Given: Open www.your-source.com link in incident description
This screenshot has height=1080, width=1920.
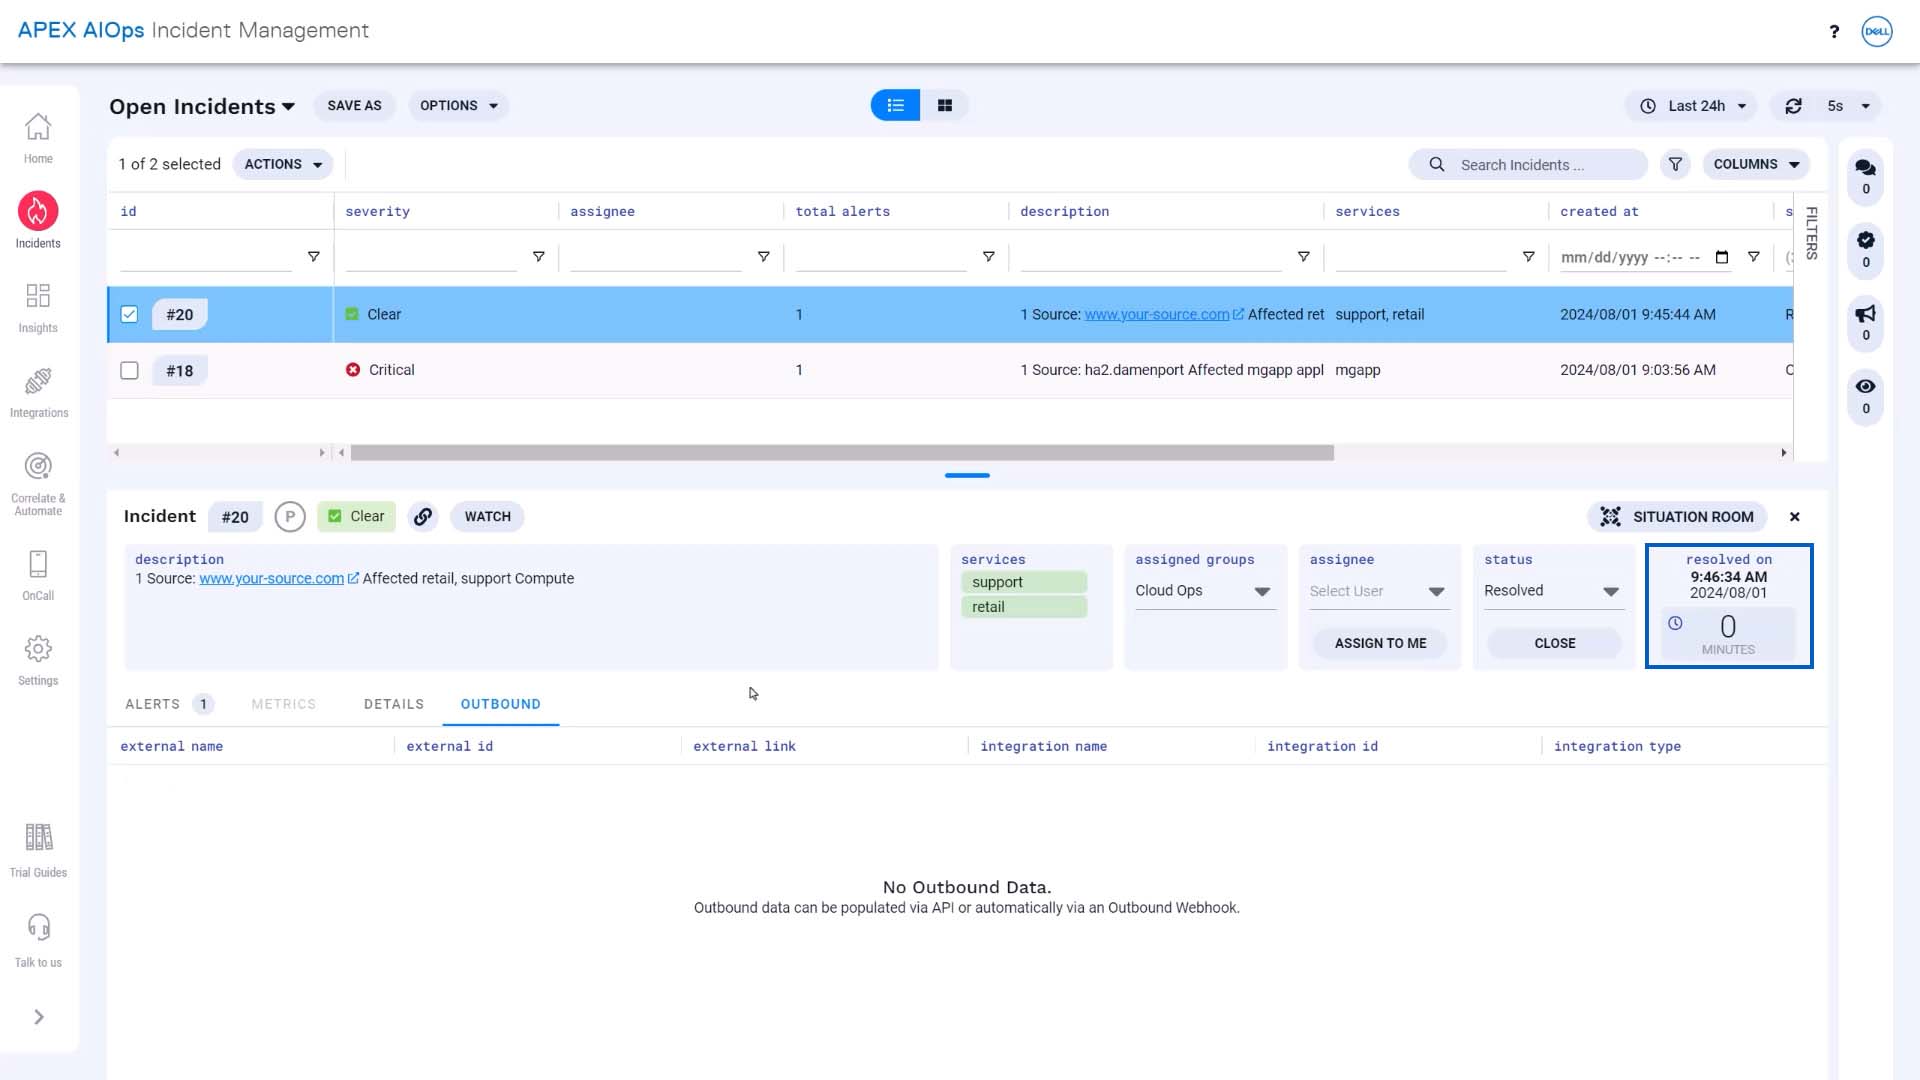Looking at the screenshot, I should tap(271, 579).
